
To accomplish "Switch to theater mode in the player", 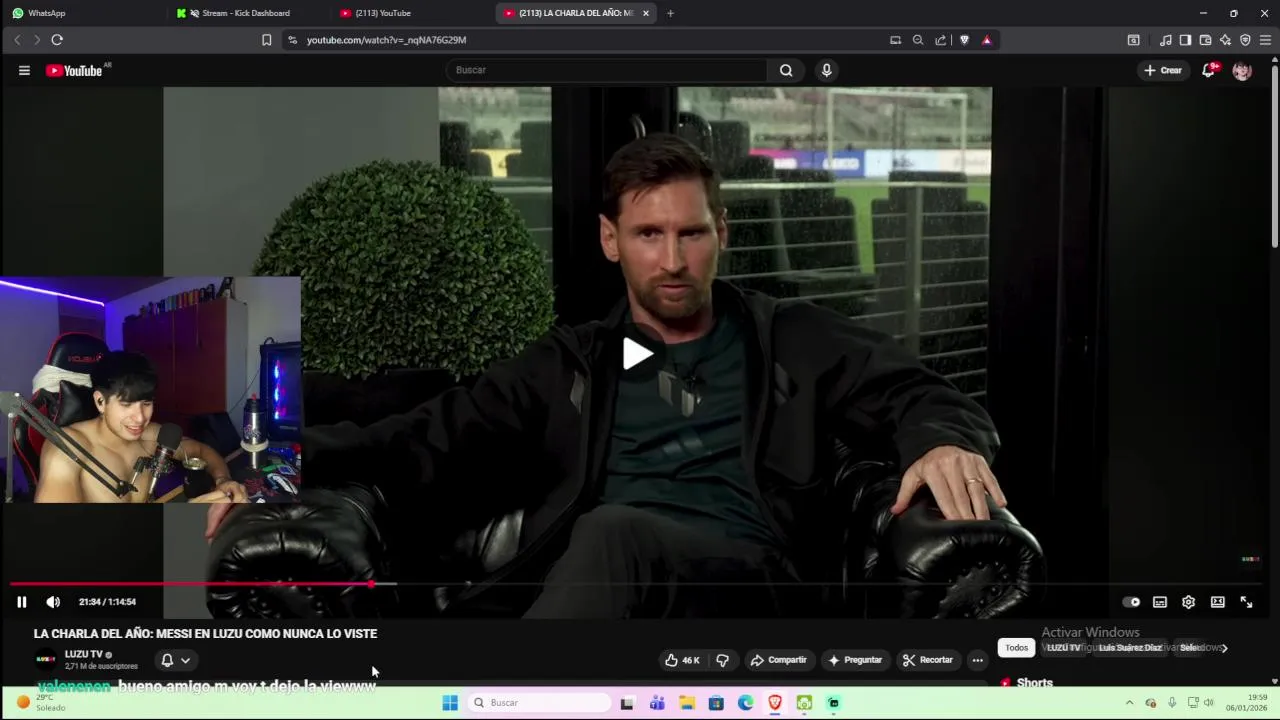I will tap(1218, 602).
